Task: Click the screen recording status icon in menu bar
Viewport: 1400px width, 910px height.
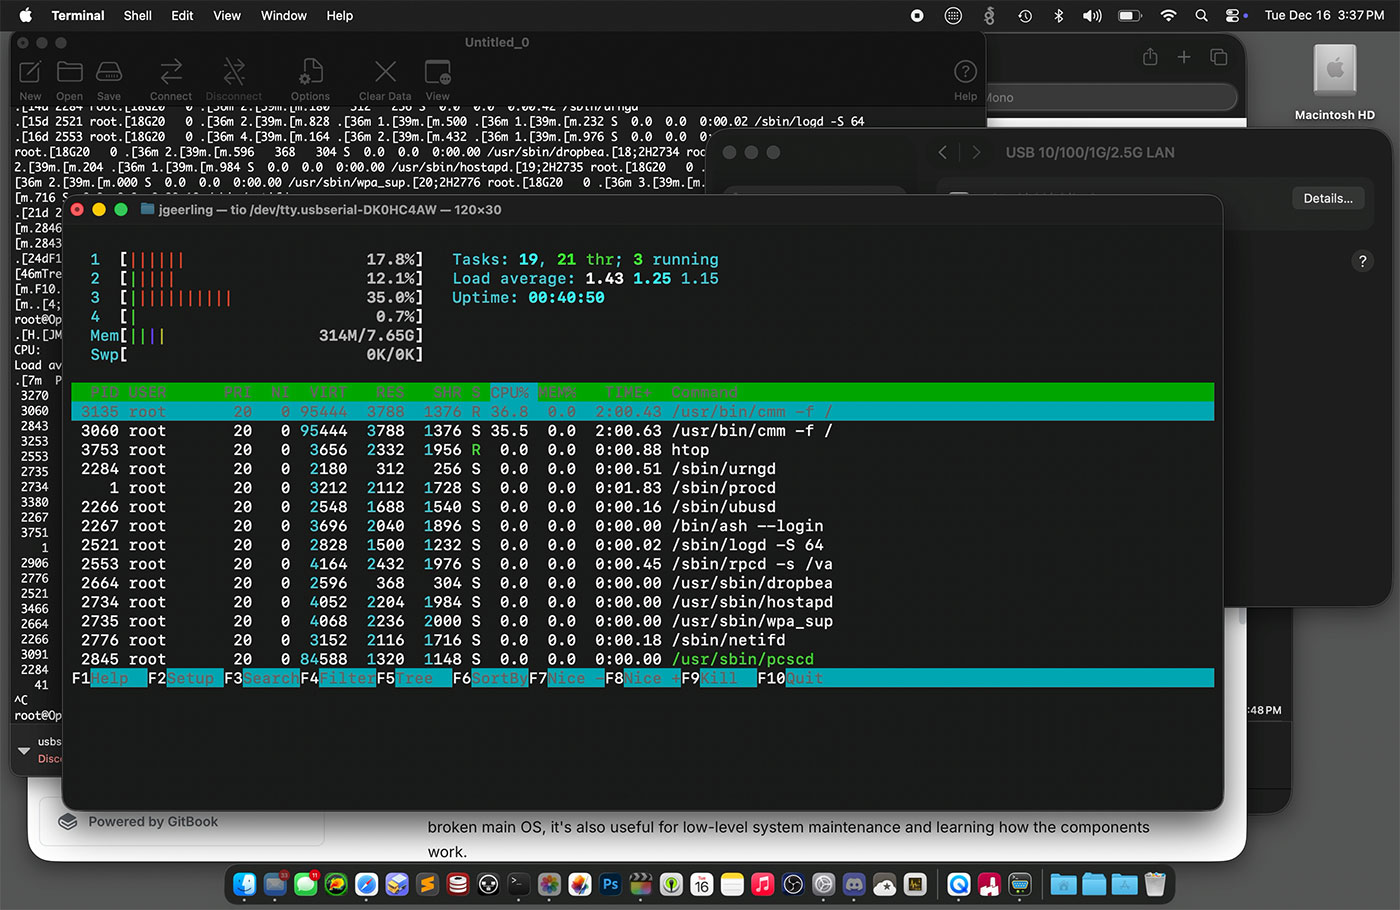Action: 917,15
